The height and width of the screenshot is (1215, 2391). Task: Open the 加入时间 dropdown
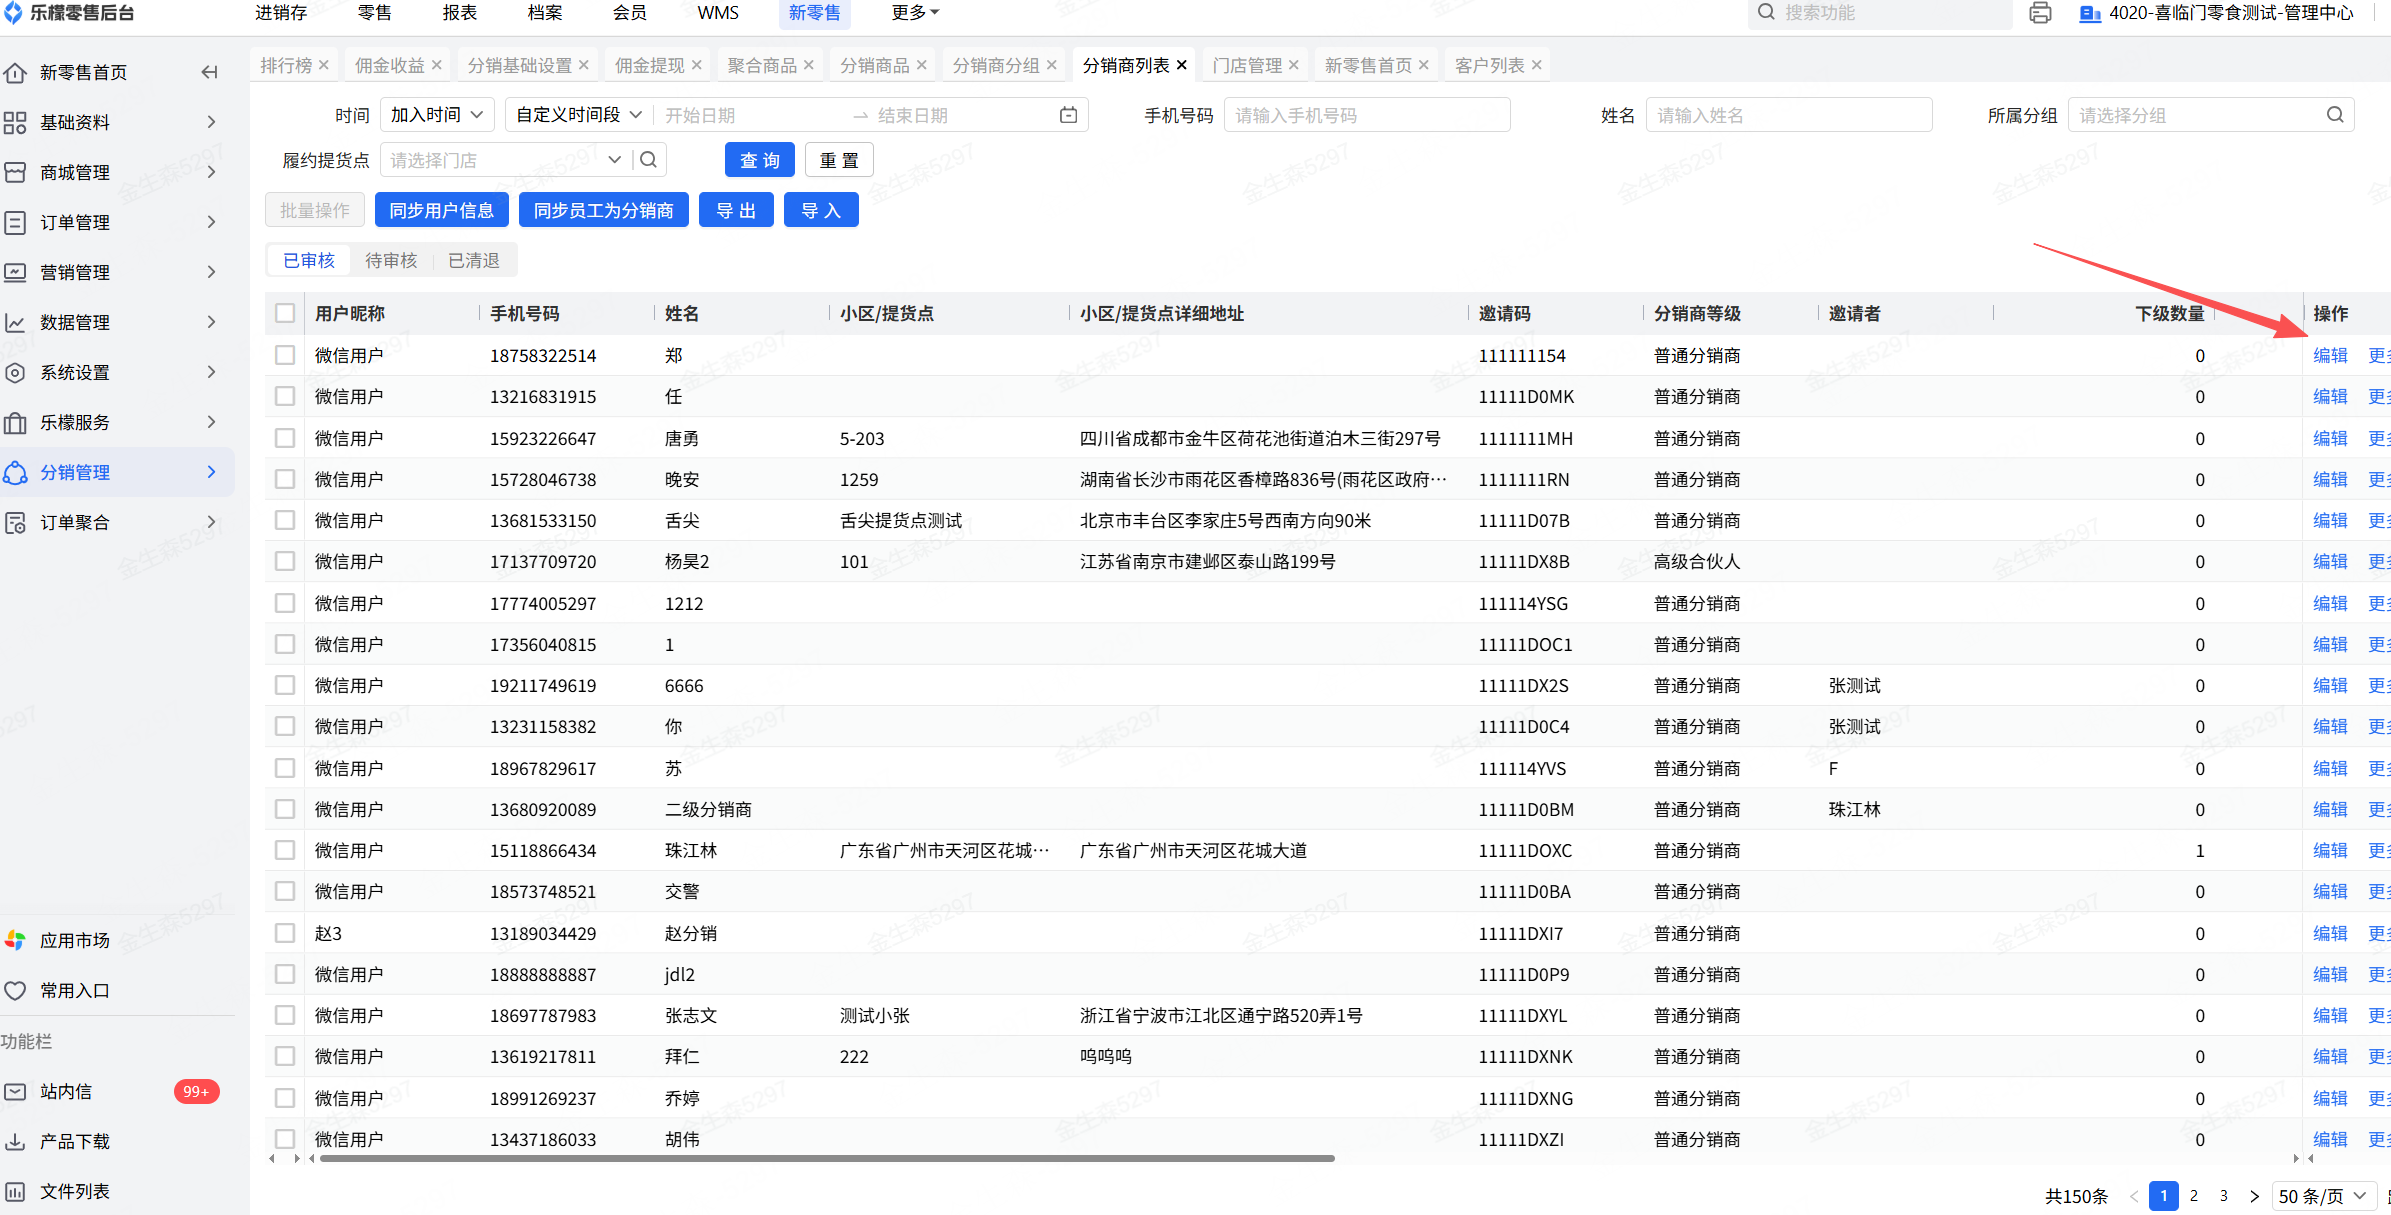point(437,115)
